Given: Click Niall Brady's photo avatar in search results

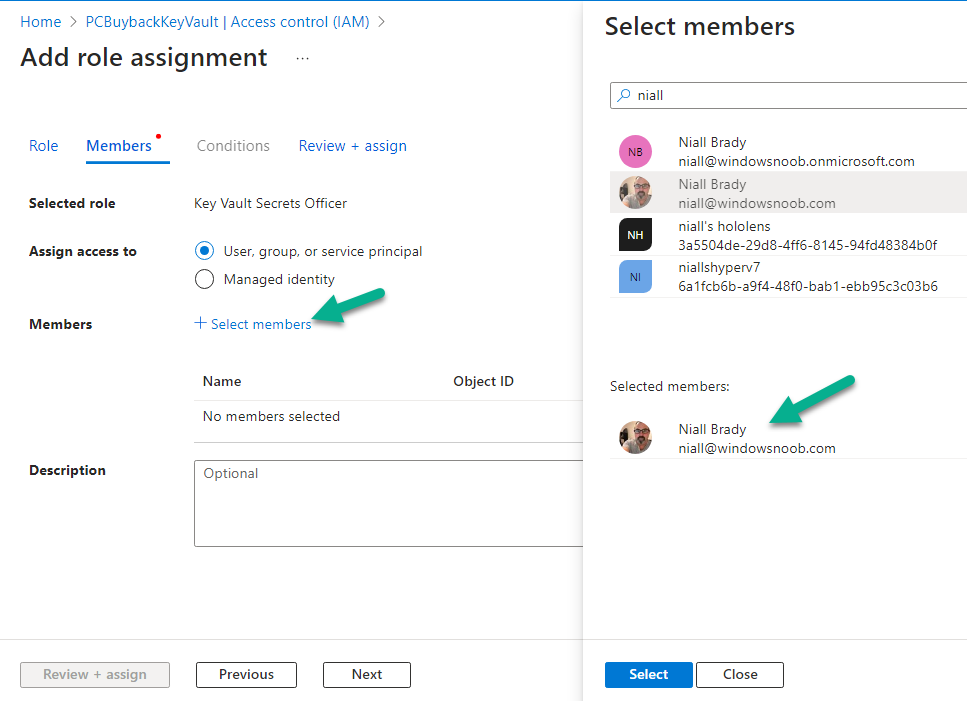Looking at the screenshot, I should coord(635,193).
